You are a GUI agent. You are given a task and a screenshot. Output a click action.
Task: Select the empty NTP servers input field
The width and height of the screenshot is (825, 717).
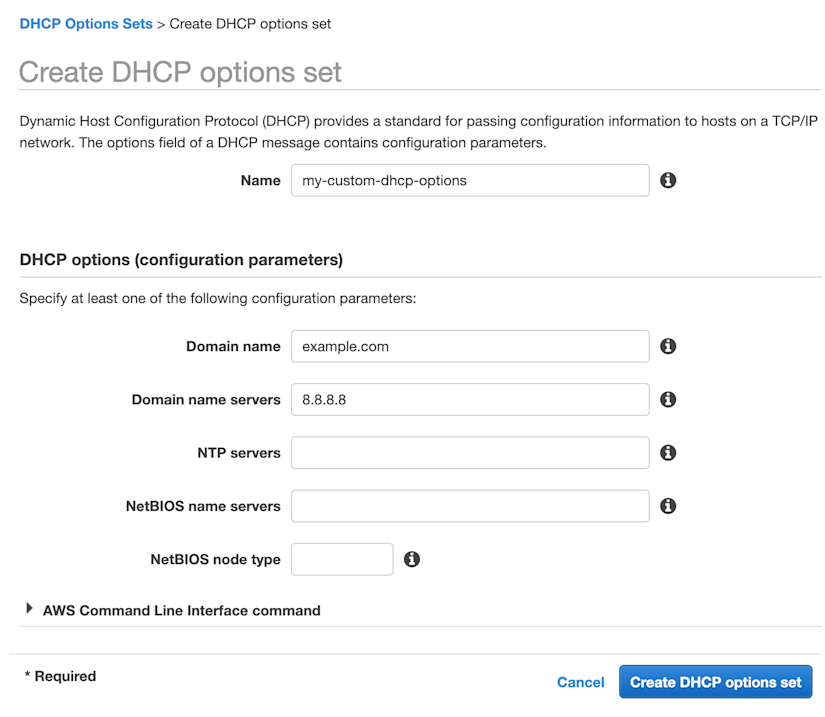coord(470,452)
